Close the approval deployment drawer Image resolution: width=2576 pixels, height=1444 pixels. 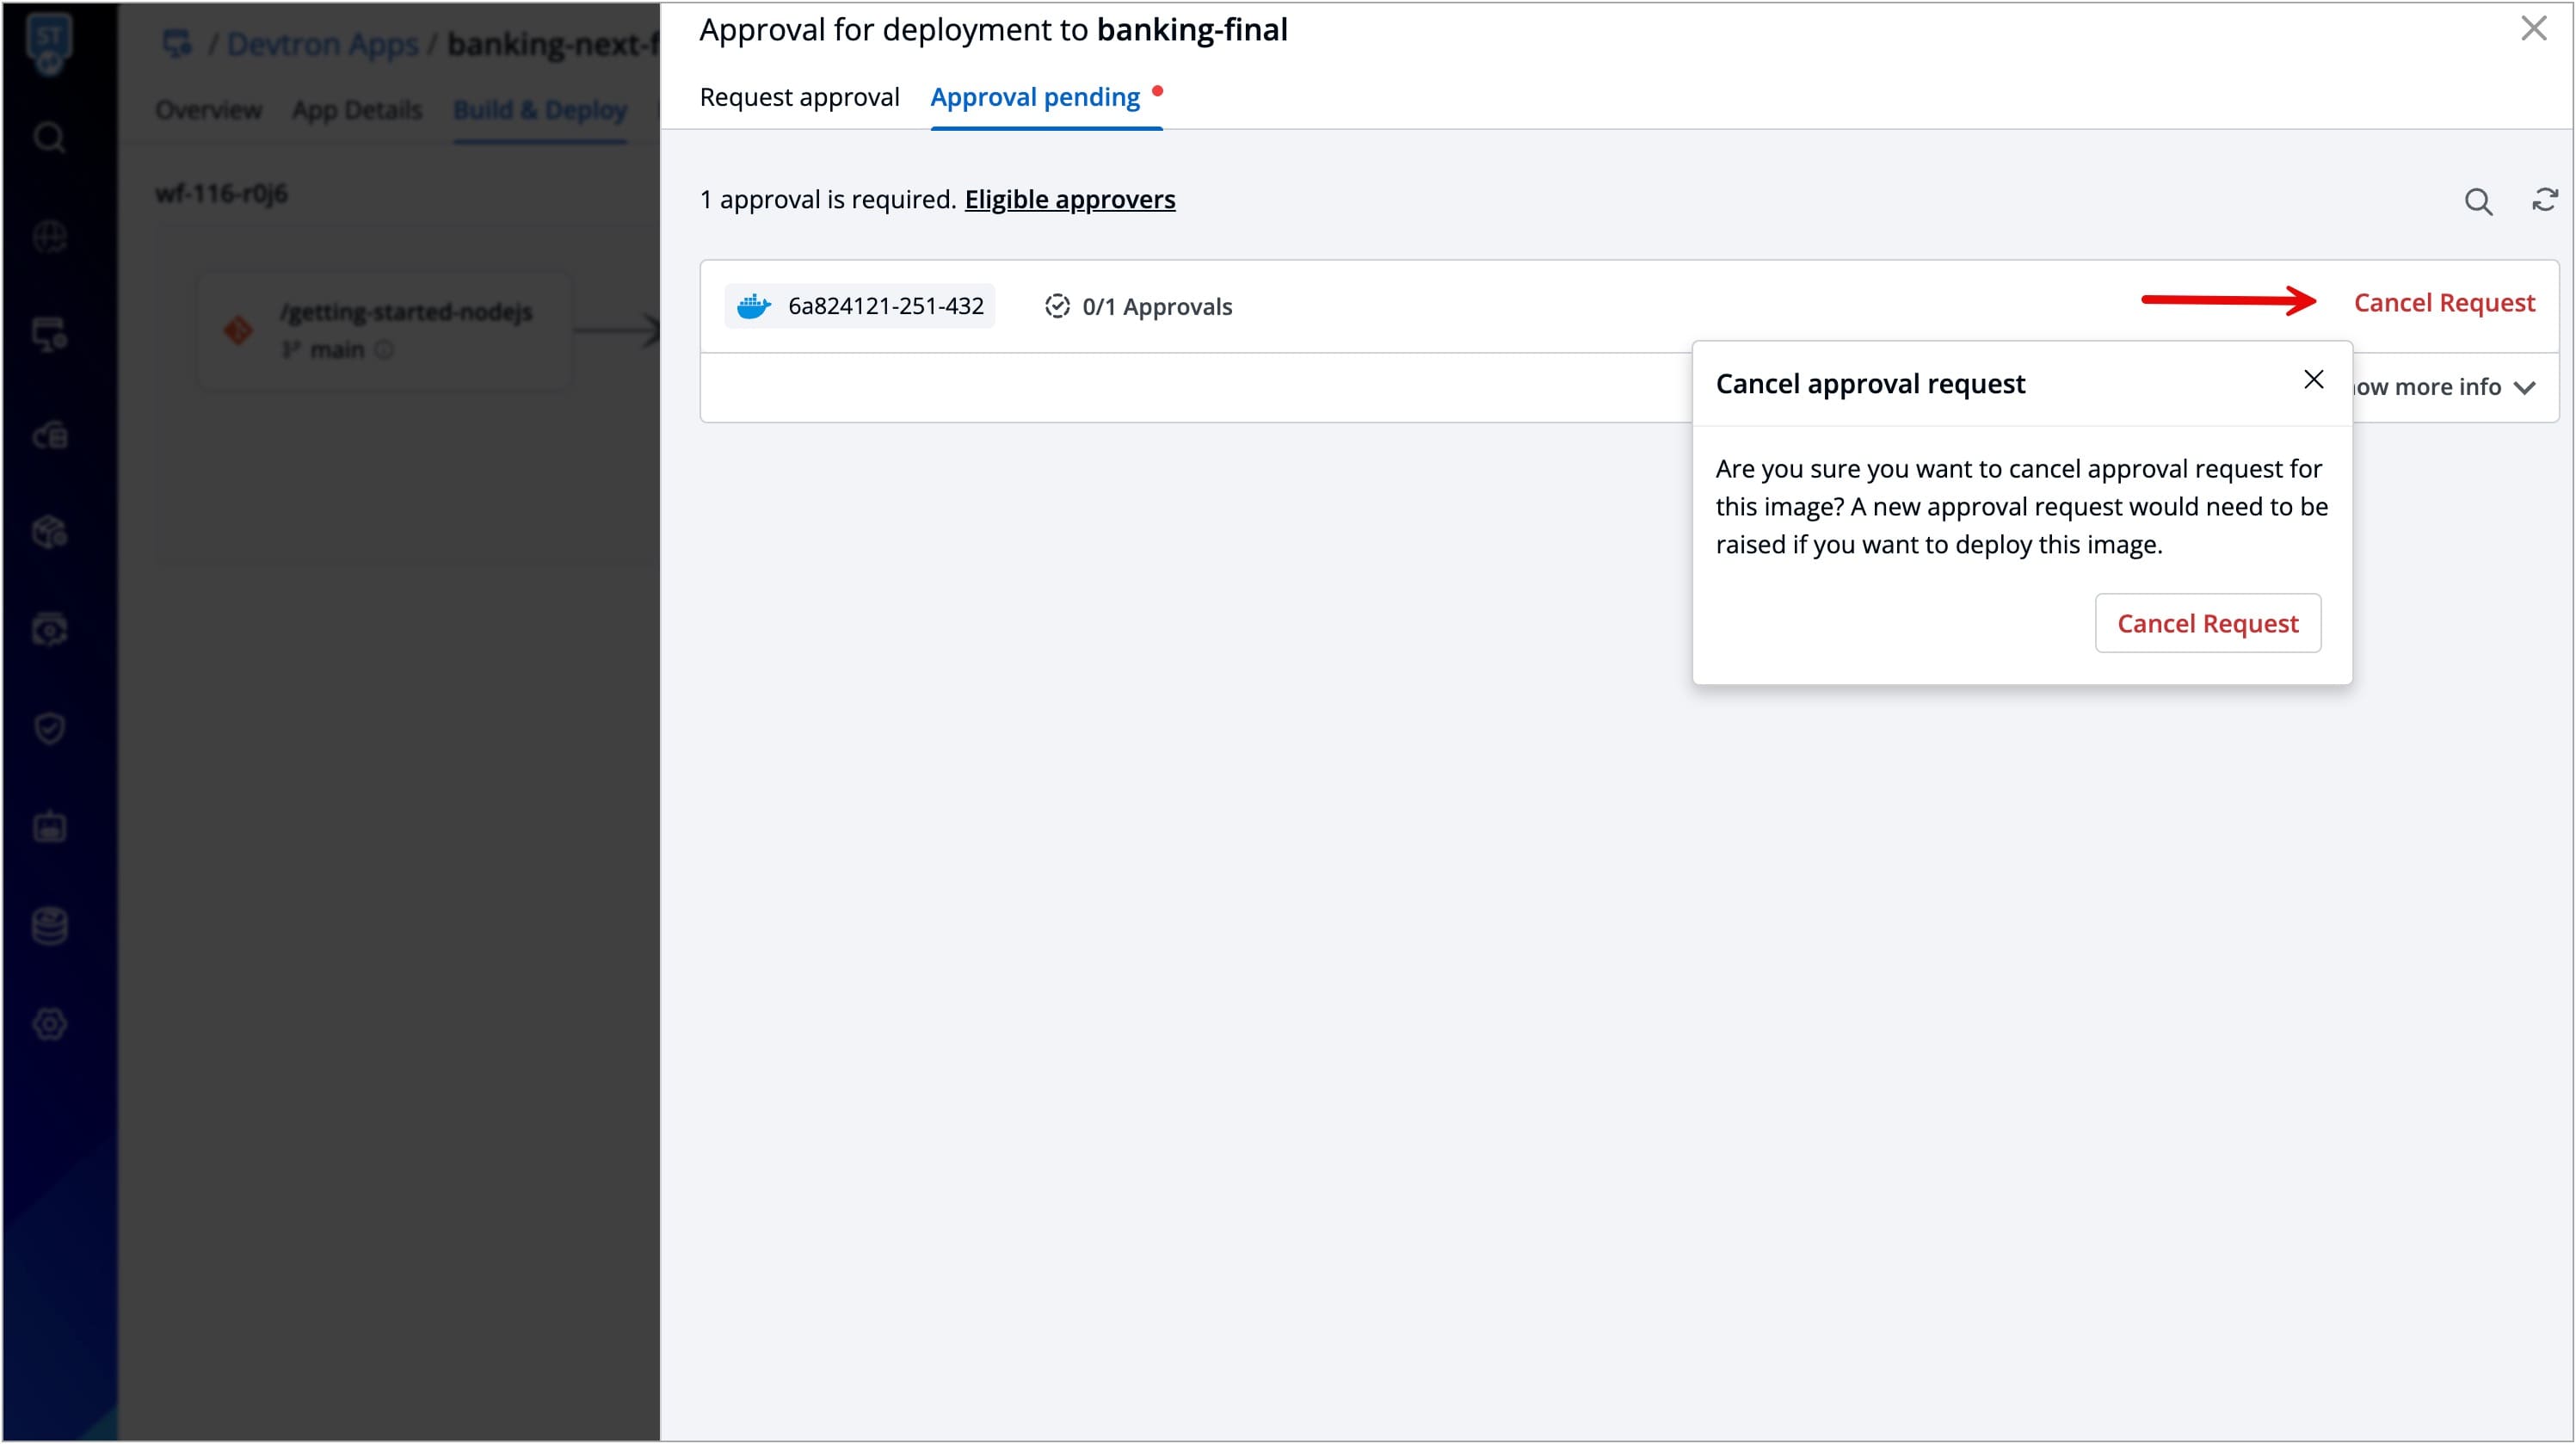pos(2533,28)
